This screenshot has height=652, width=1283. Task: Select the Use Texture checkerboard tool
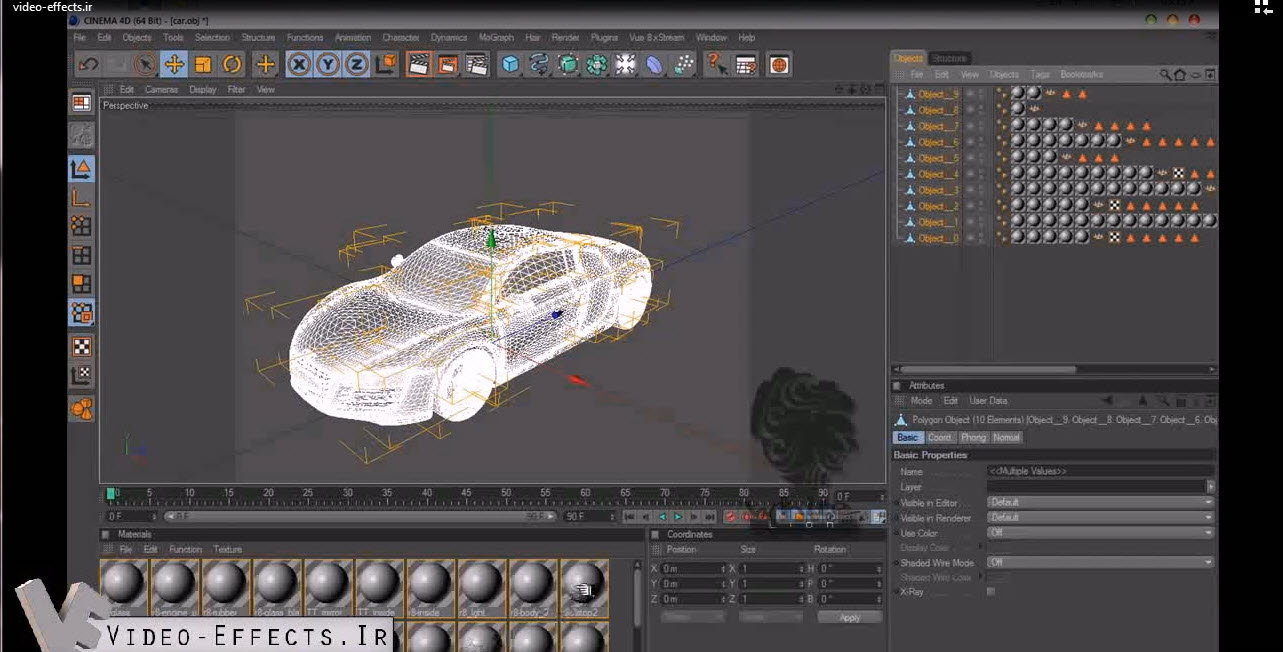click(x=82, y=346)
